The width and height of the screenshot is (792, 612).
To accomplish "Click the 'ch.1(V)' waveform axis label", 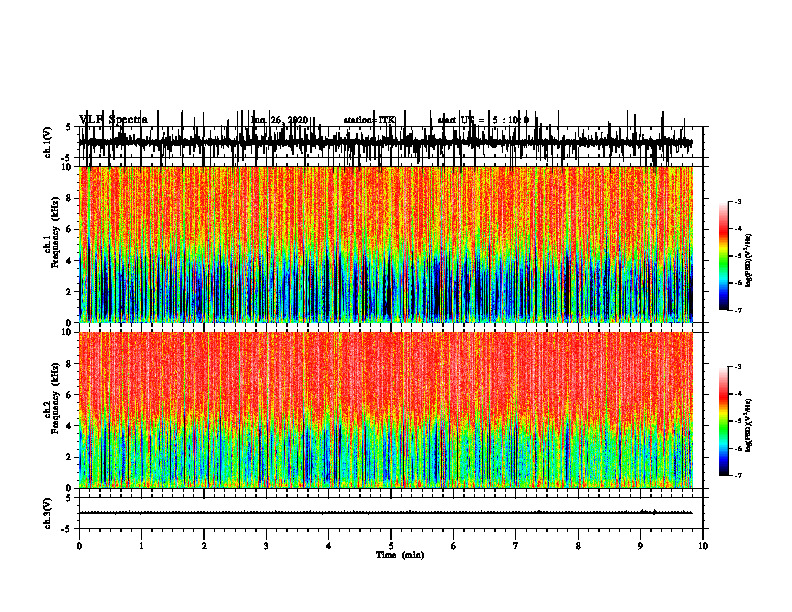I will 47,142.
